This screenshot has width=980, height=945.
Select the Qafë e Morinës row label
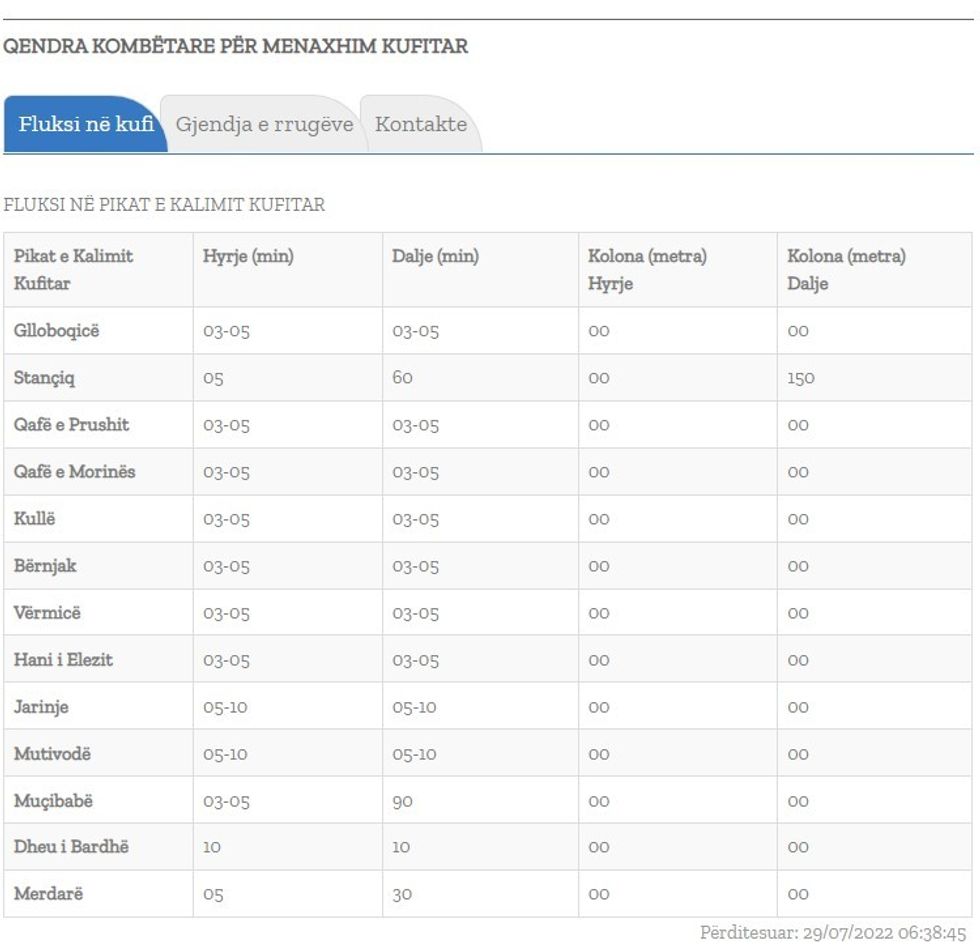click(74, 472)
